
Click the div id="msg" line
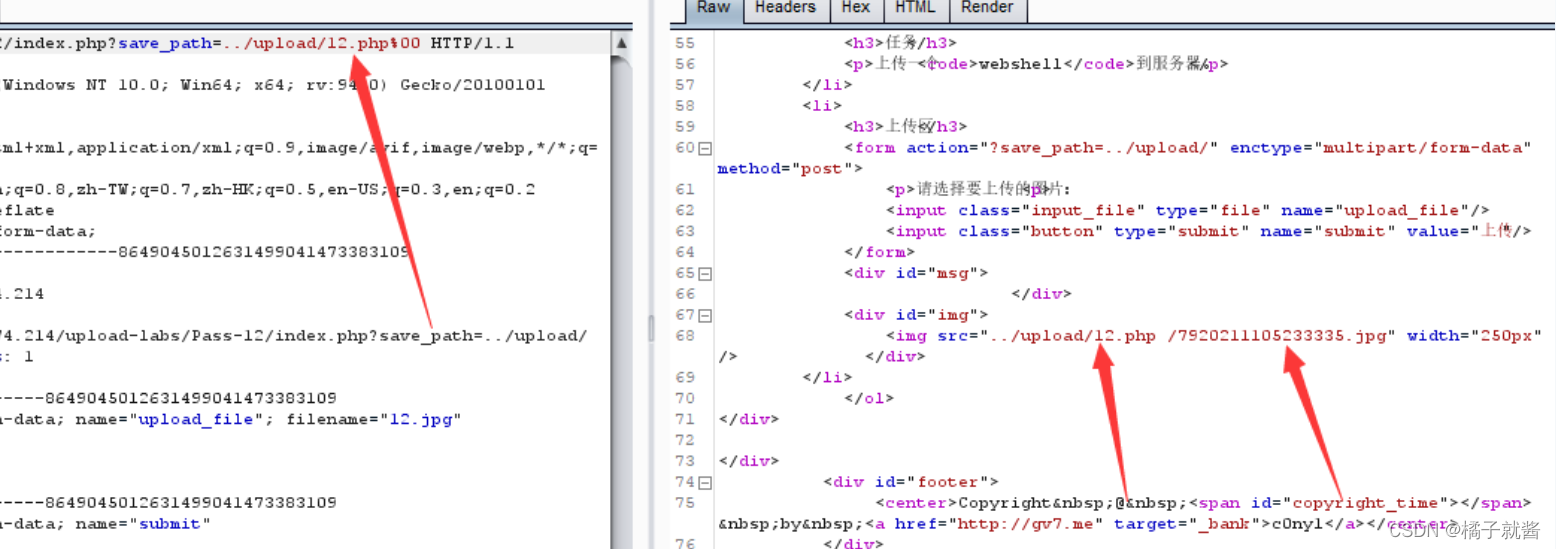(916, 273)
